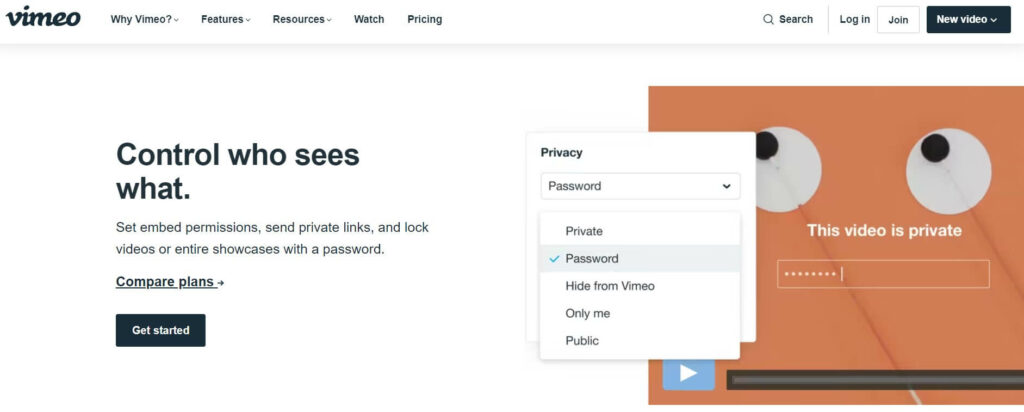The height and width of the screenshot is (412, 1024).
Task: Choose Hide from Vimeo option
Action: [610, 286]
